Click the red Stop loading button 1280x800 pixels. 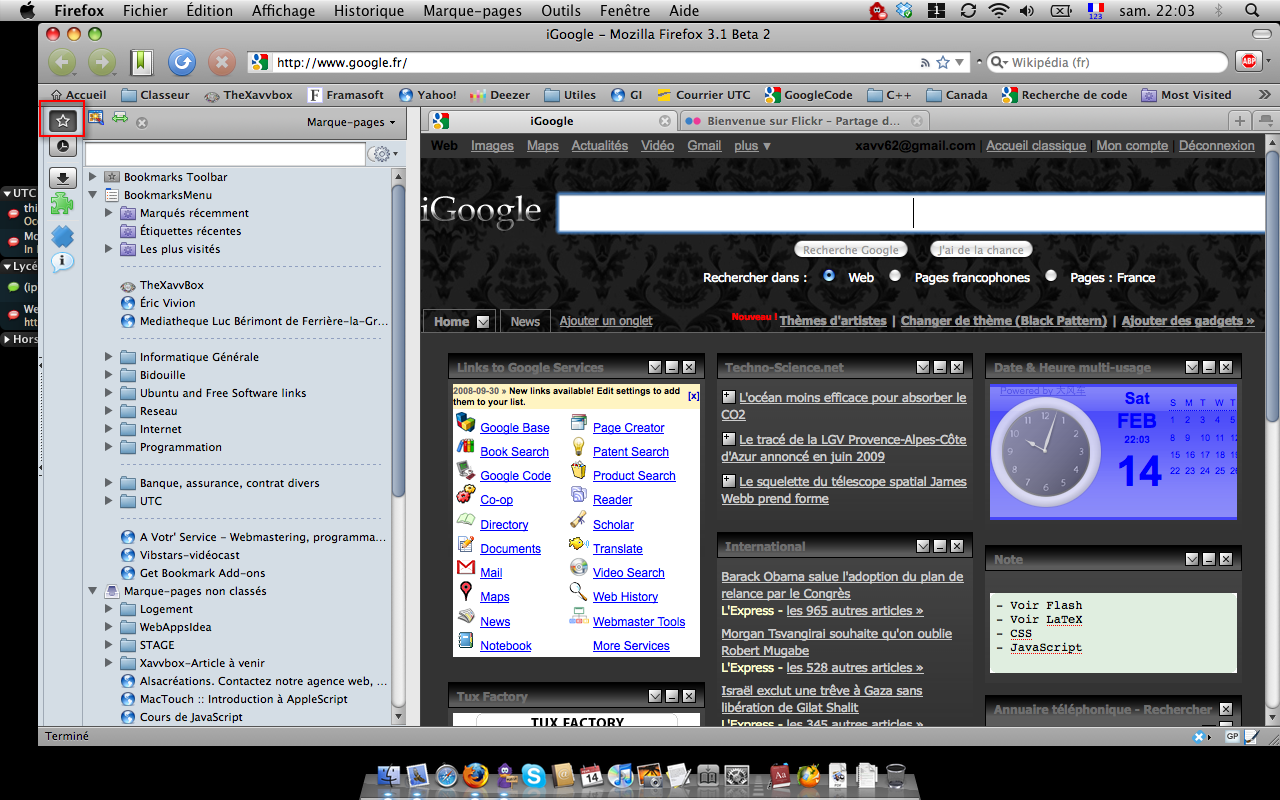point(221,62)
